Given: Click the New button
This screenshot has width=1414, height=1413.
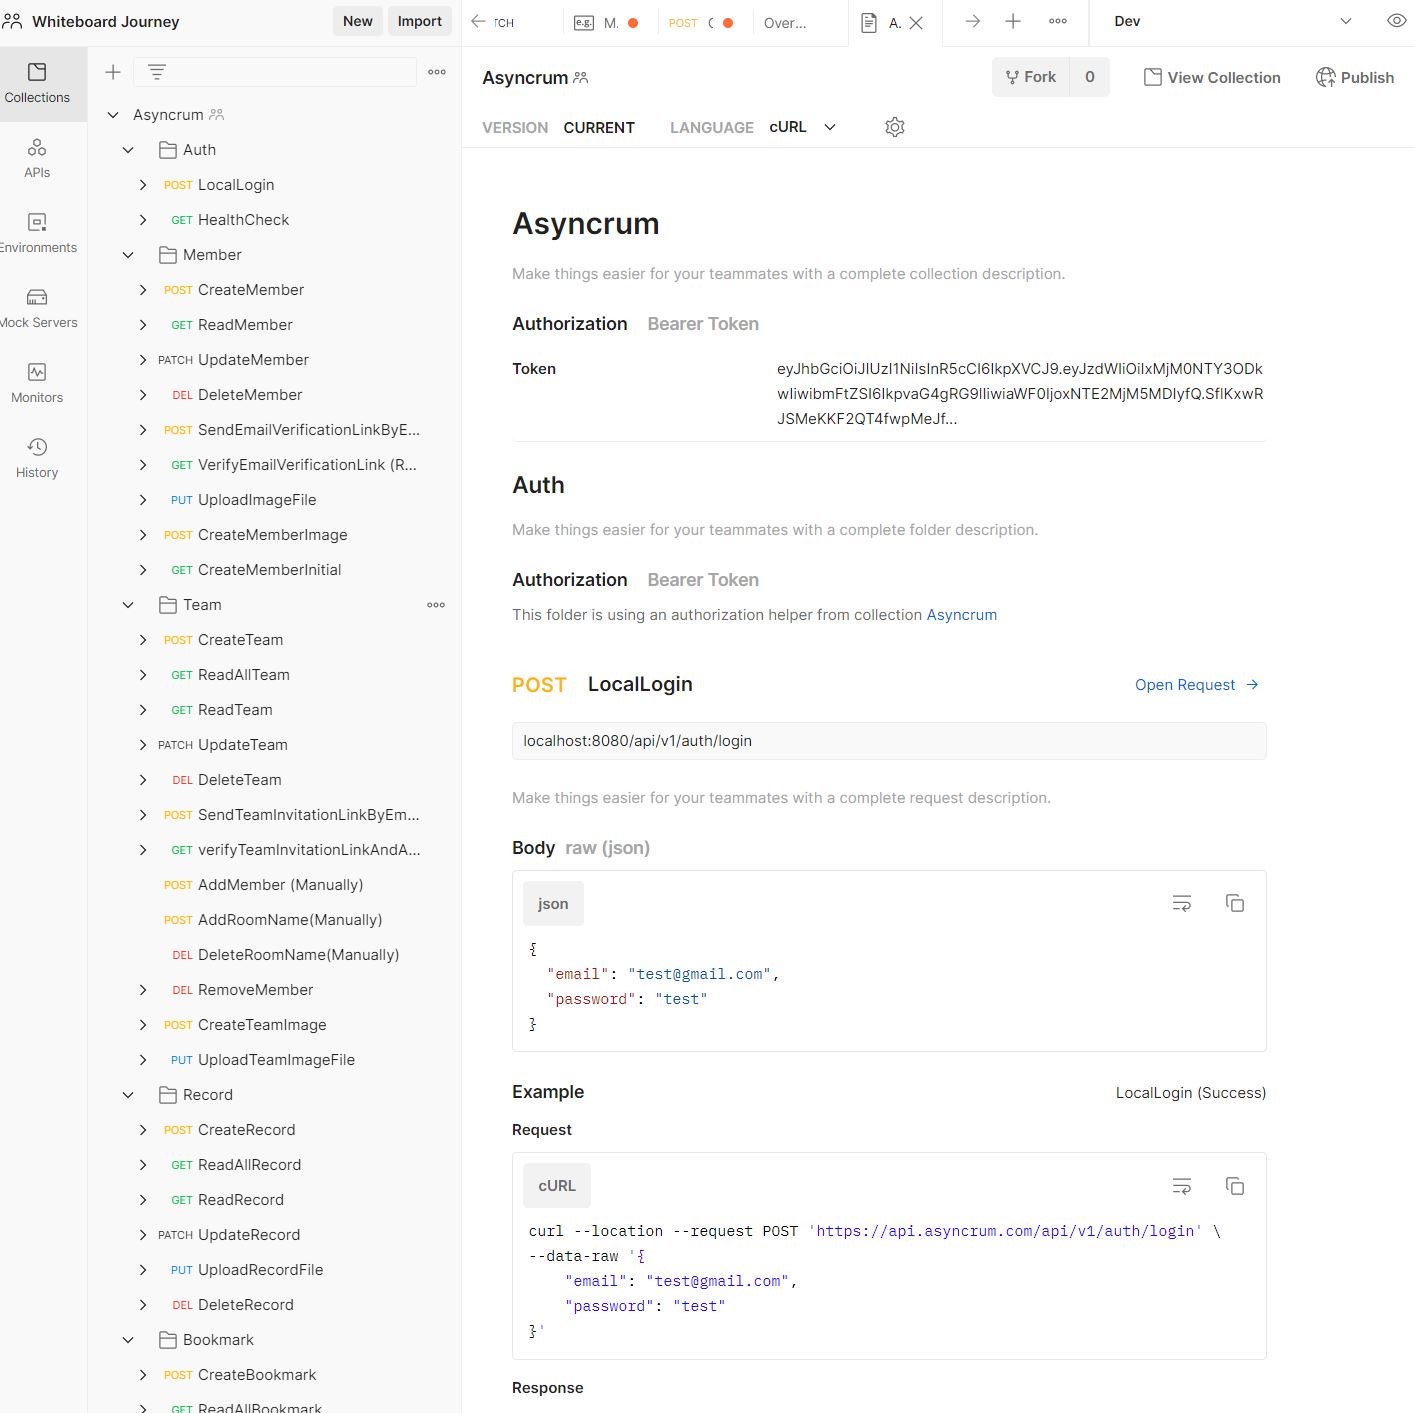Looking at the screenshot, I should (358, 21).
